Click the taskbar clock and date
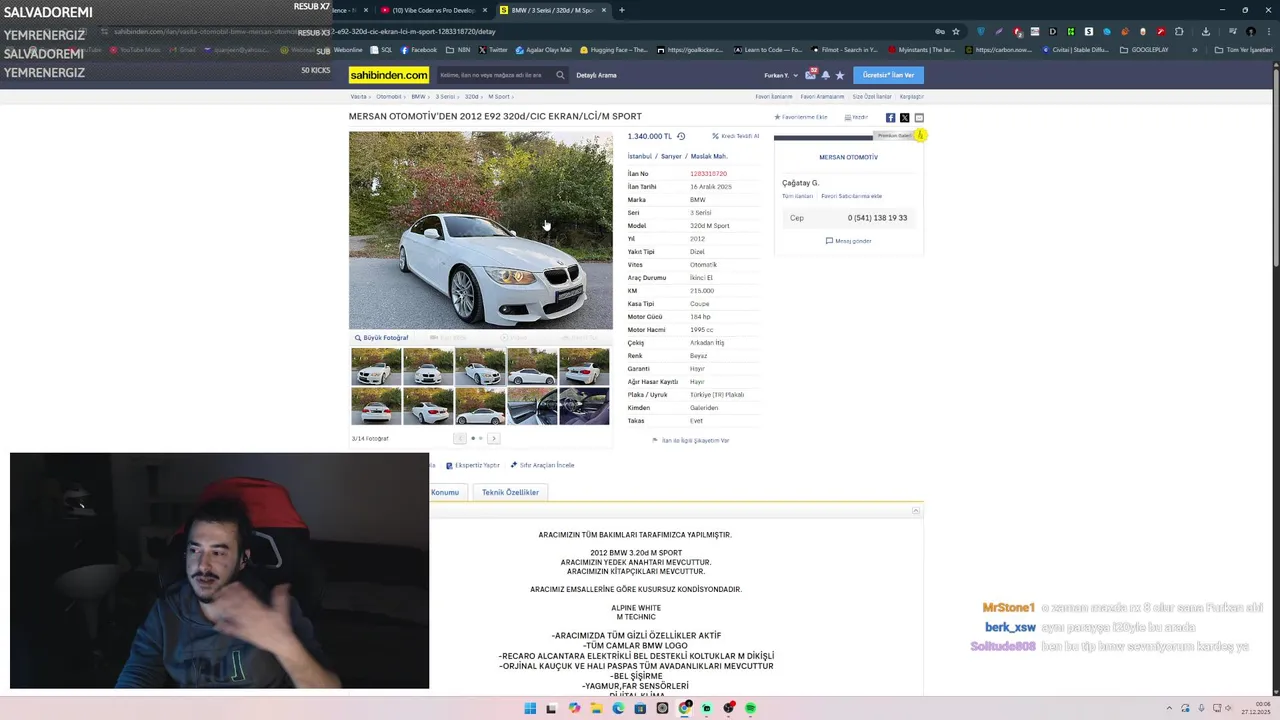 click(1256, 708)
